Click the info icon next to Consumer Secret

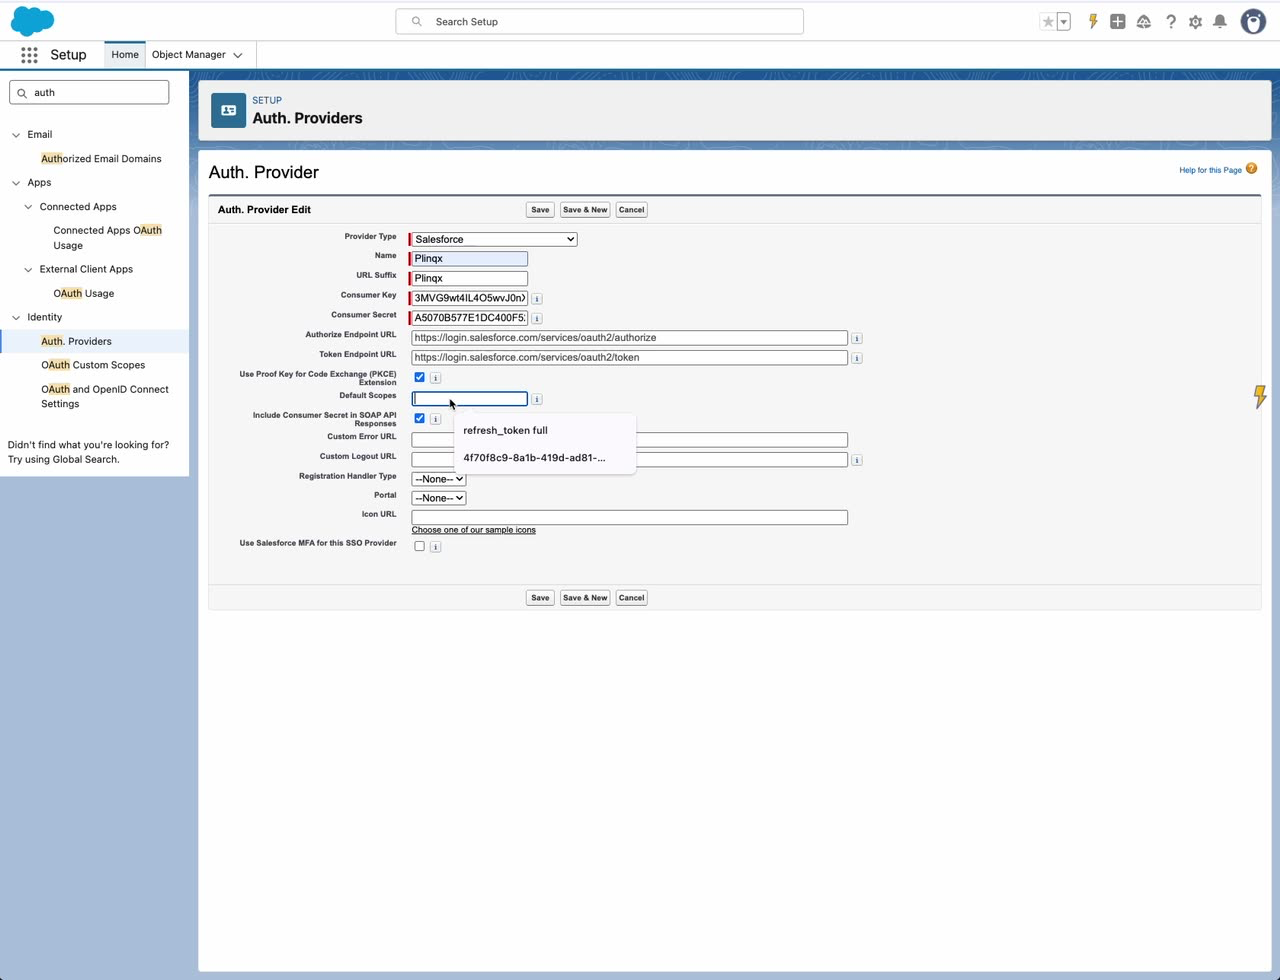537,319
